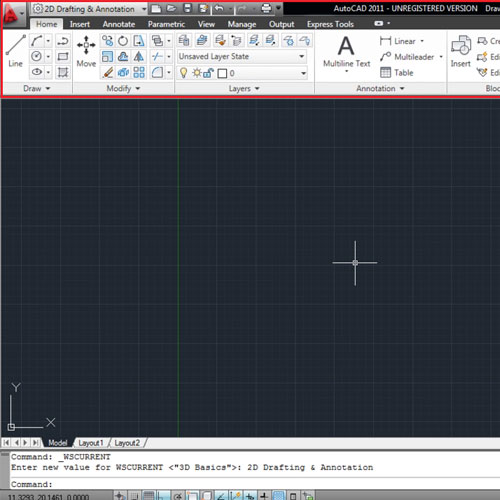Select the Multiline Text tool
The image size is (500, 500).
click(346, 53)
